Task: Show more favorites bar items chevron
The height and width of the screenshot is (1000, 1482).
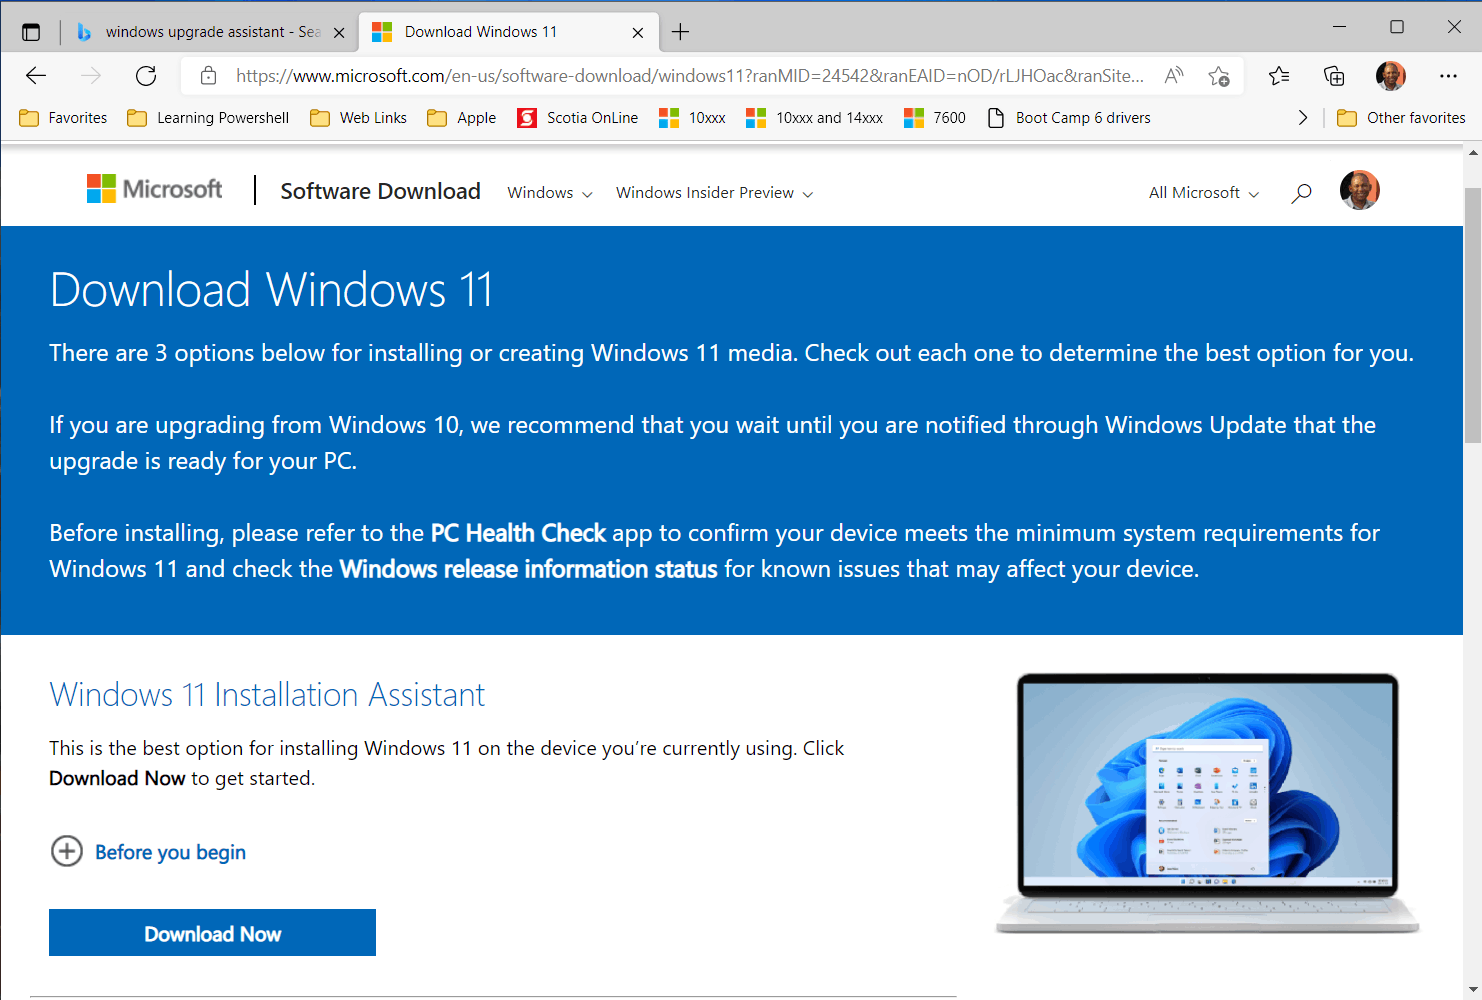Action: coord(1302,118)
